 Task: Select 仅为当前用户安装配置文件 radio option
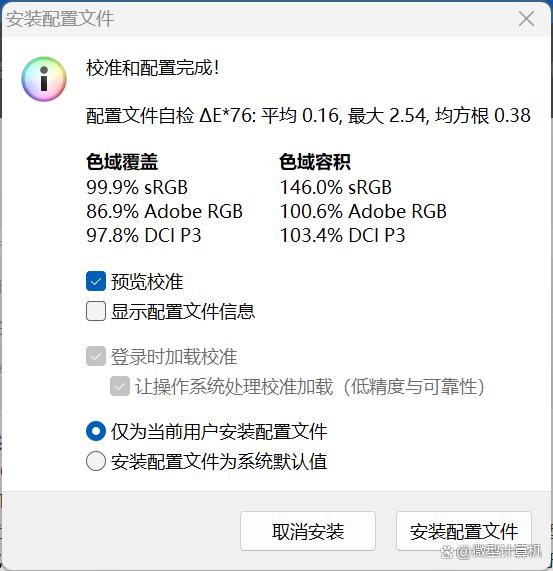coord(96,431)
